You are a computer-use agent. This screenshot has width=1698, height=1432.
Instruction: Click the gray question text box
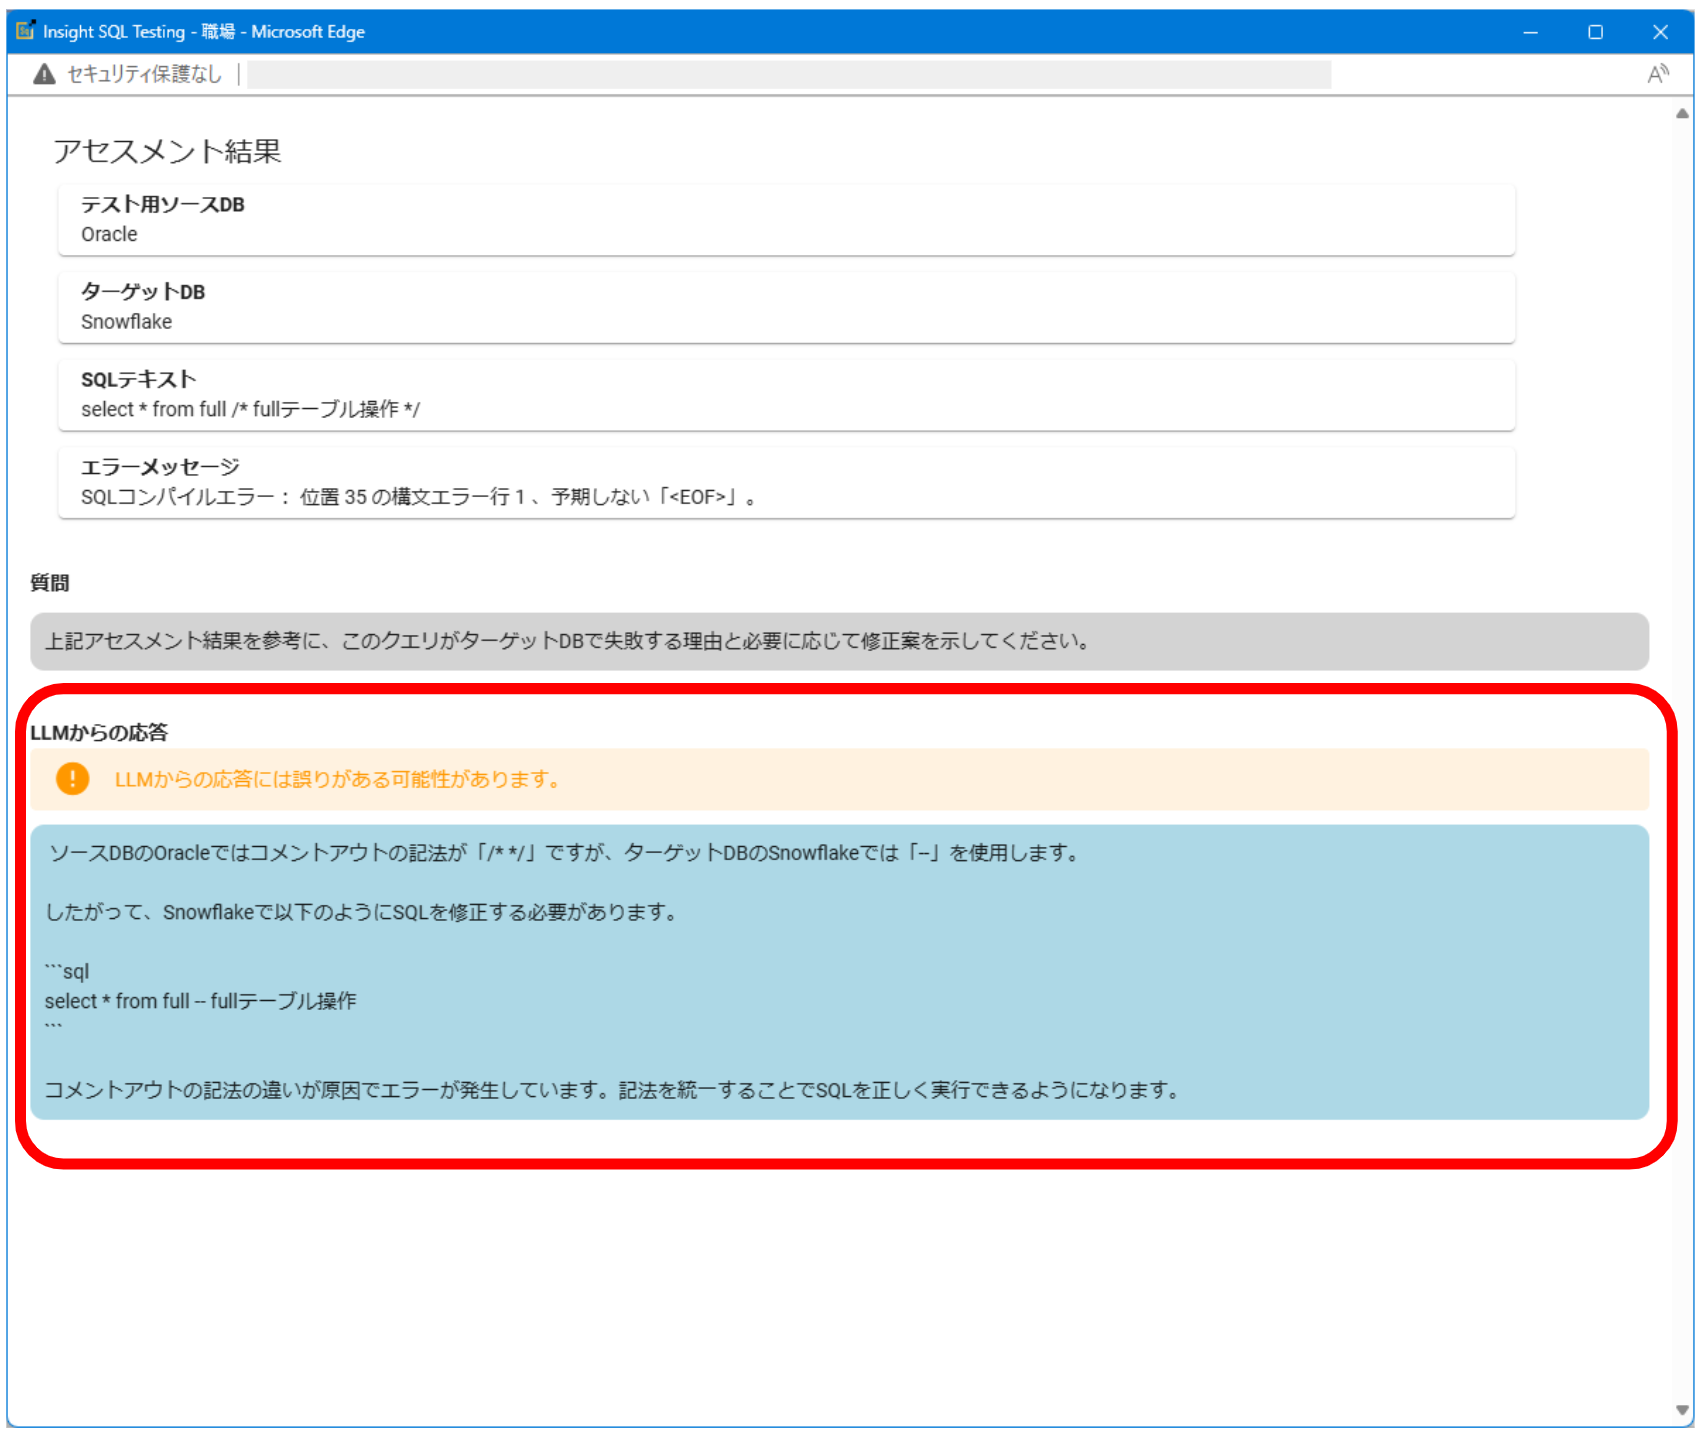(x=839, y=641)
